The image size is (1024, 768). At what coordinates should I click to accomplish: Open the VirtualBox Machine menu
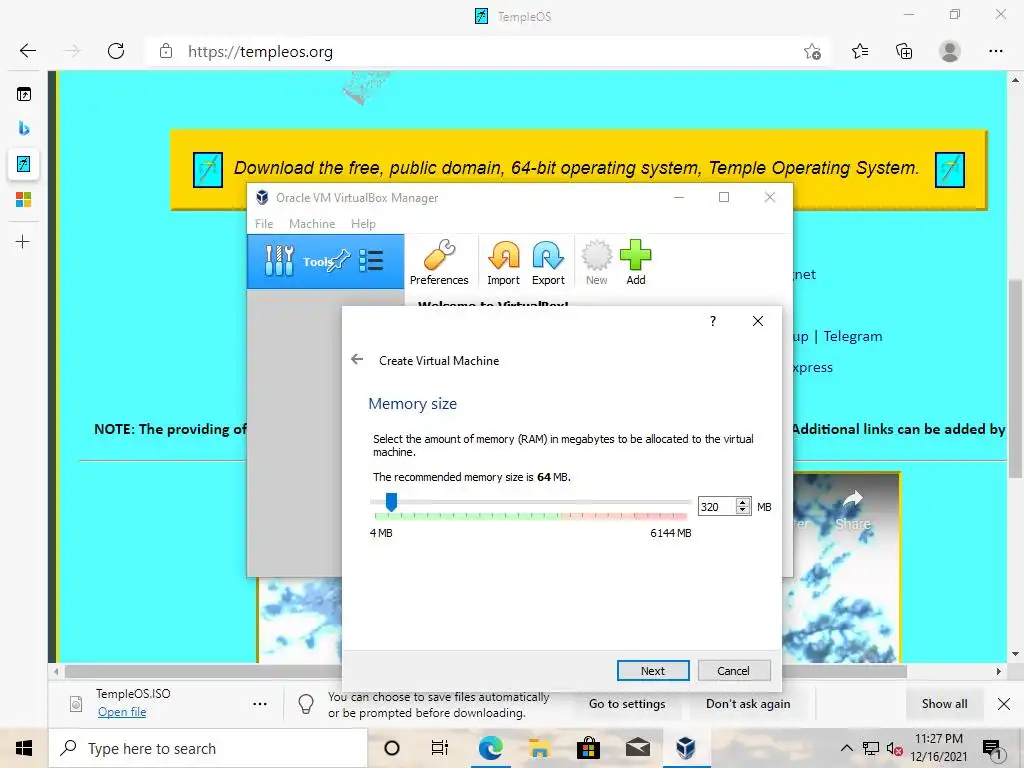coord(312,223)
